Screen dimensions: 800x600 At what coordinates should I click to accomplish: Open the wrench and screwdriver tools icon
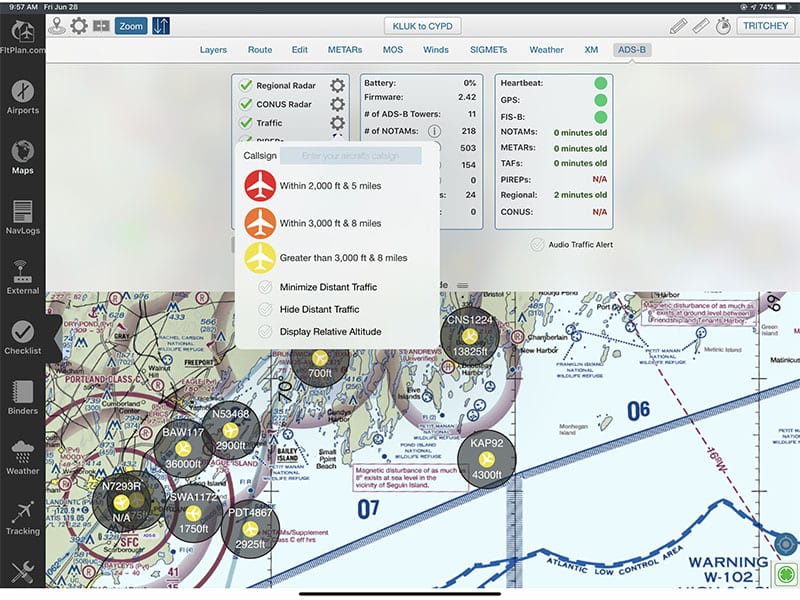click(22, 572)
